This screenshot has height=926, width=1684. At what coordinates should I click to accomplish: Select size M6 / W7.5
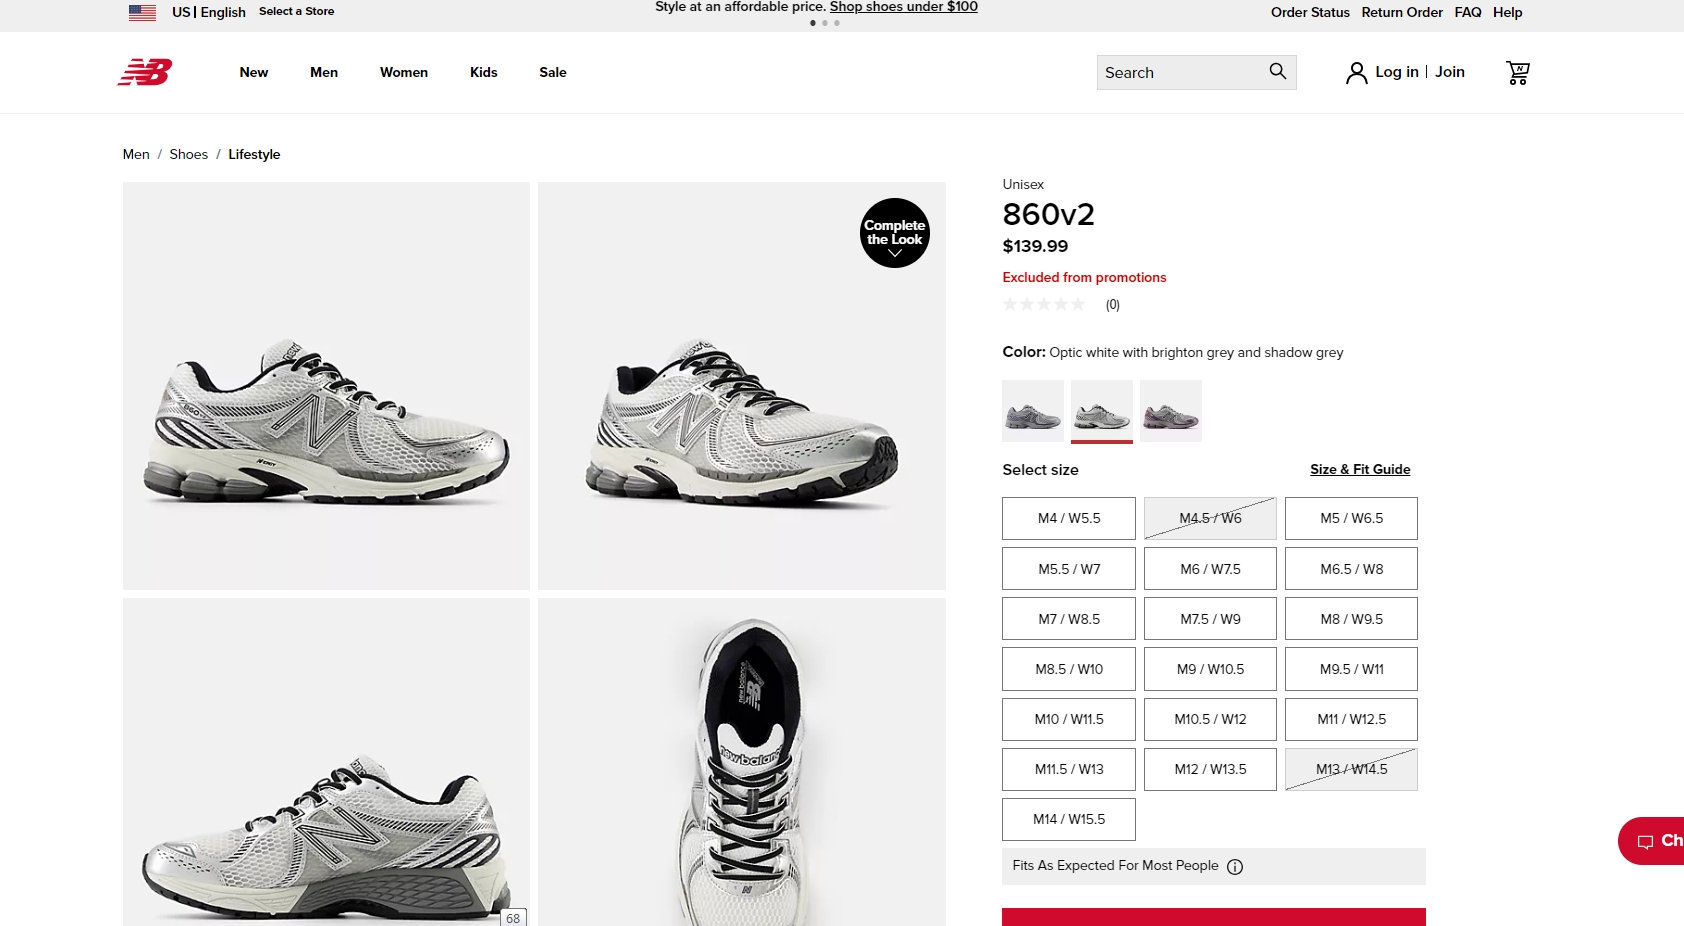click(1210, 569)
